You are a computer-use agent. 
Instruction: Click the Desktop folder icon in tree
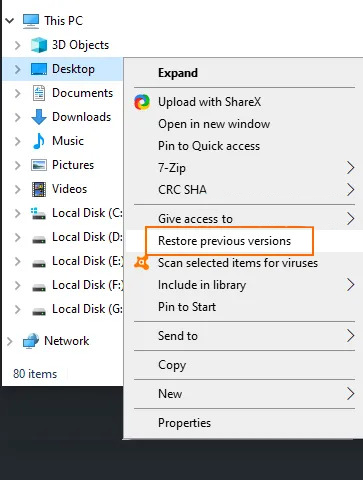click(x=39, y=69)
